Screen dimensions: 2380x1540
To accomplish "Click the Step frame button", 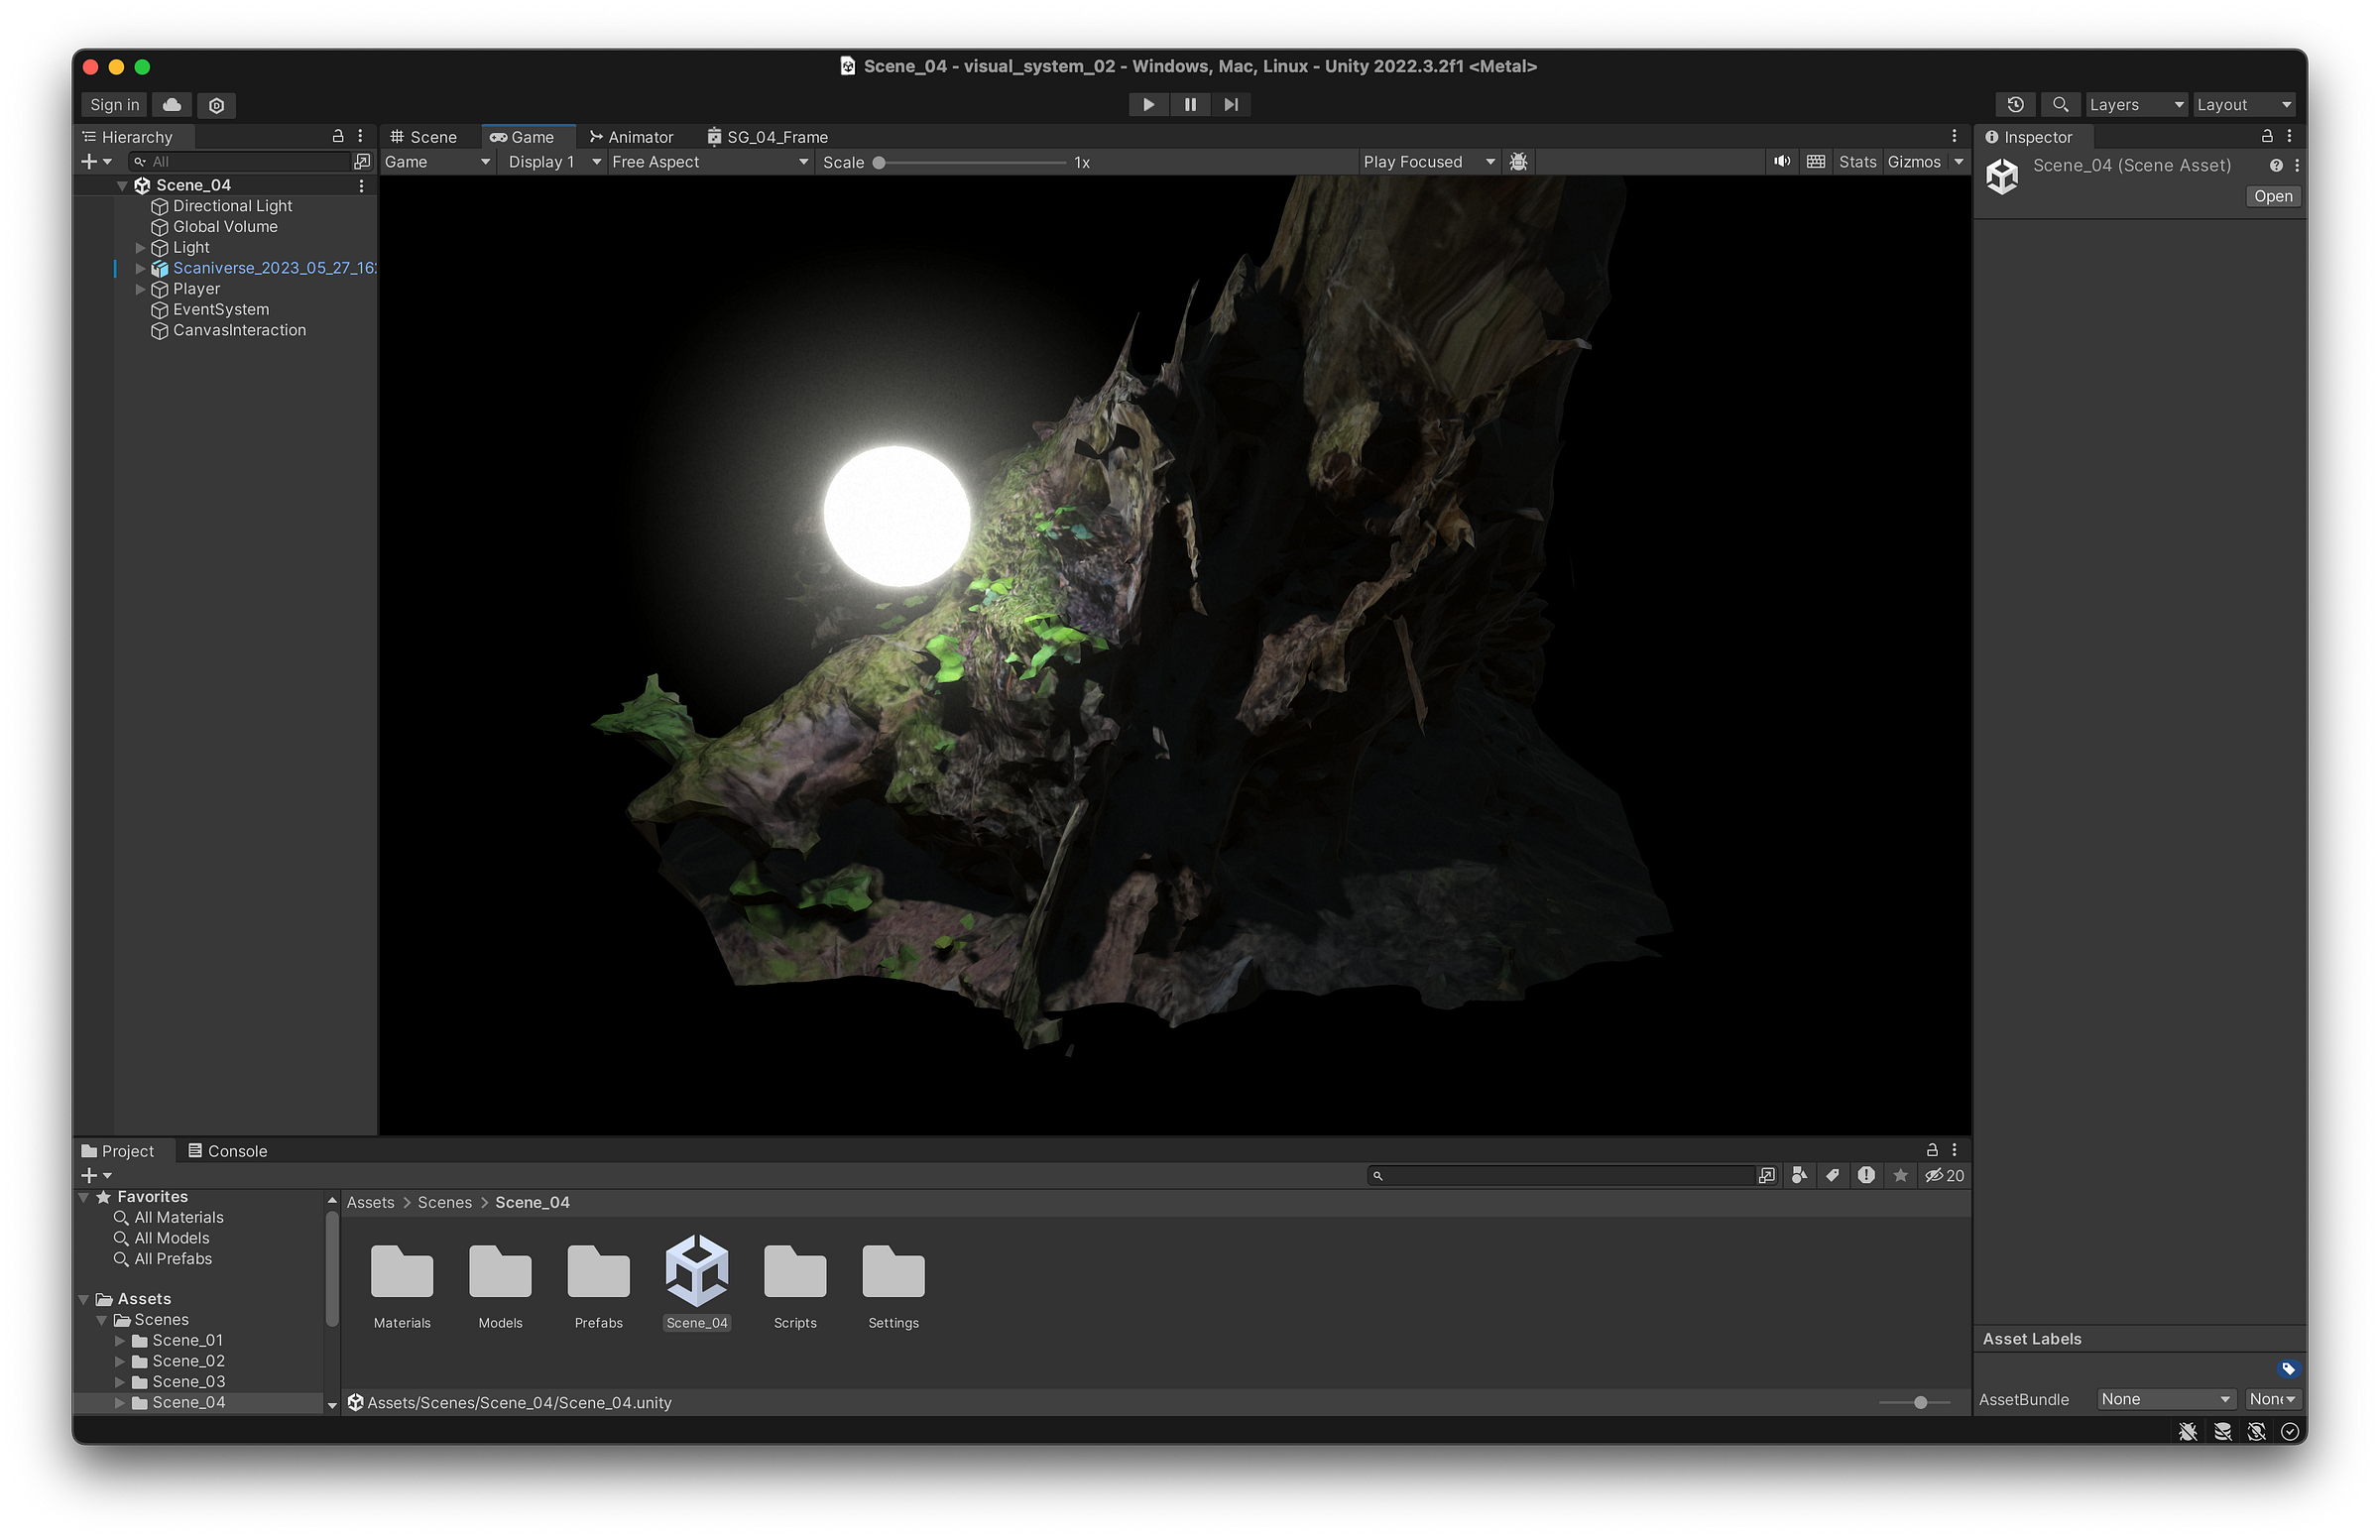I will 1231,105.
